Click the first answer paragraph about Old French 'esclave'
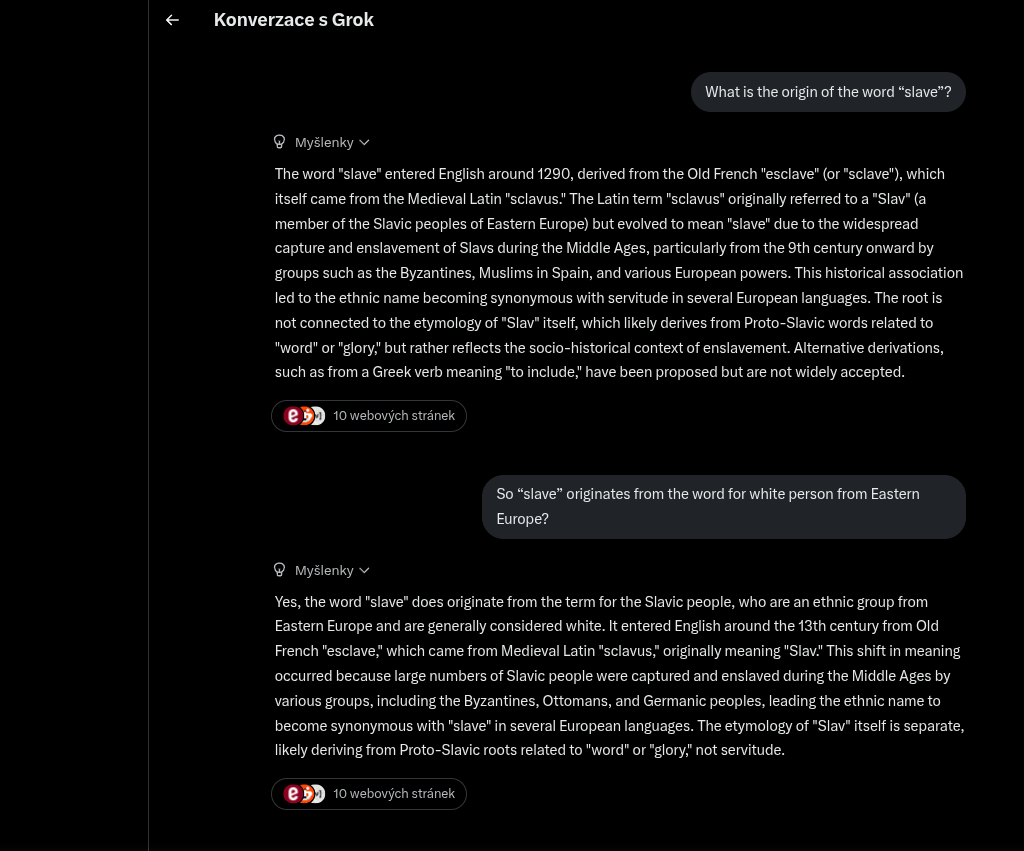The width and height of the screenshot is (1024, 851). tap(618, 273)
